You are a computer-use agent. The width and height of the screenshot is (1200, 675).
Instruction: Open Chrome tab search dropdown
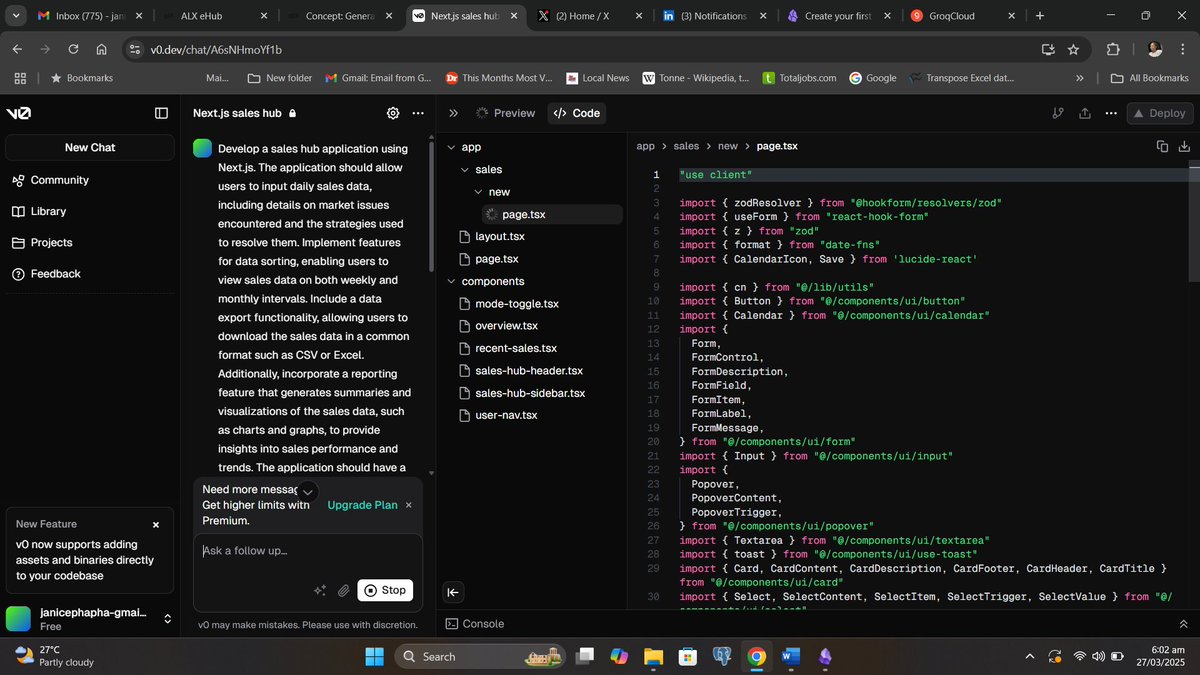coord(16,16)
